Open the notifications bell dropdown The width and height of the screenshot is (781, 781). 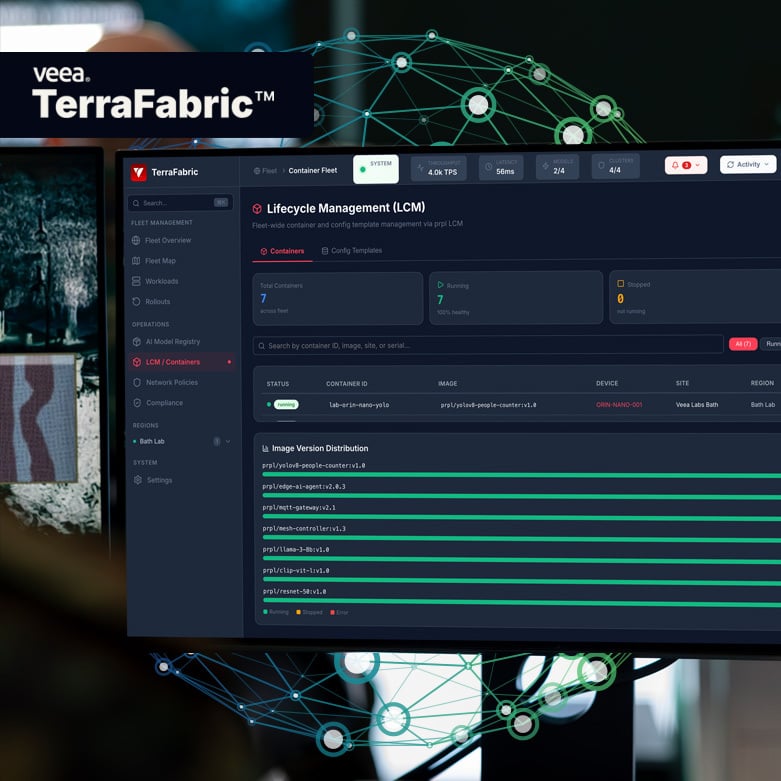(685, 165)
